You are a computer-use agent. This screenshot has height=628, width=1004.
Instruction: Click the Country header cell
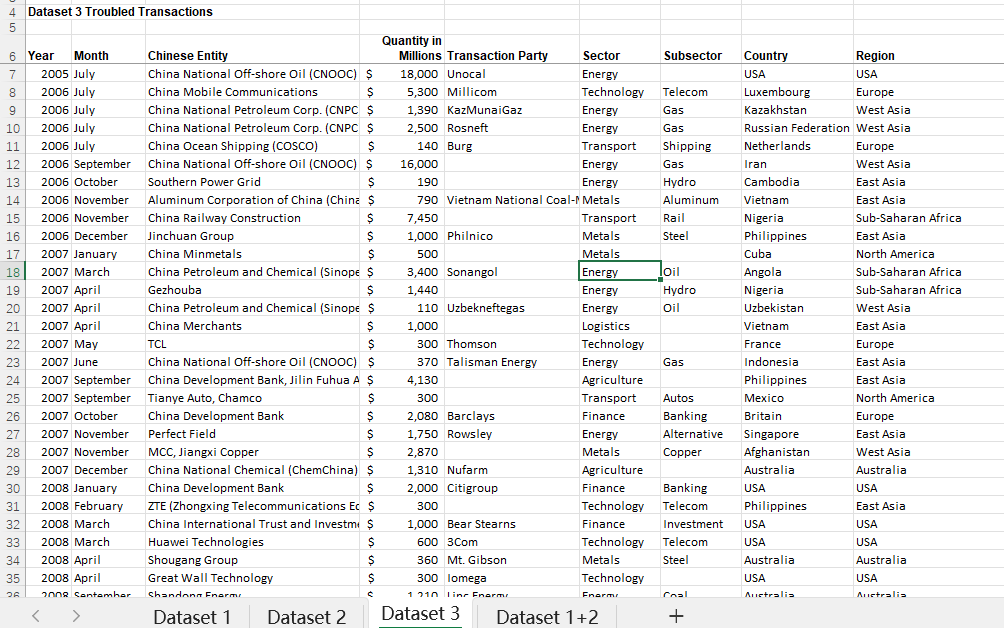pos(797,49)
